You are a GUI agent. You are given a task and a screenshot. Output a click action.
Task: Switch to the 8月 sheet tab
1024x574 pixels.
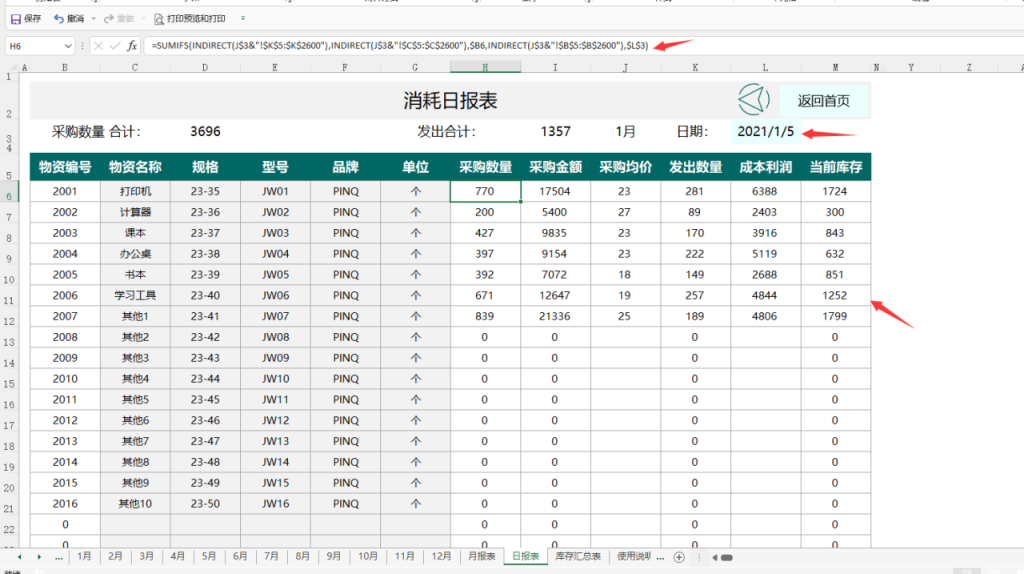(x=302, y=556)
